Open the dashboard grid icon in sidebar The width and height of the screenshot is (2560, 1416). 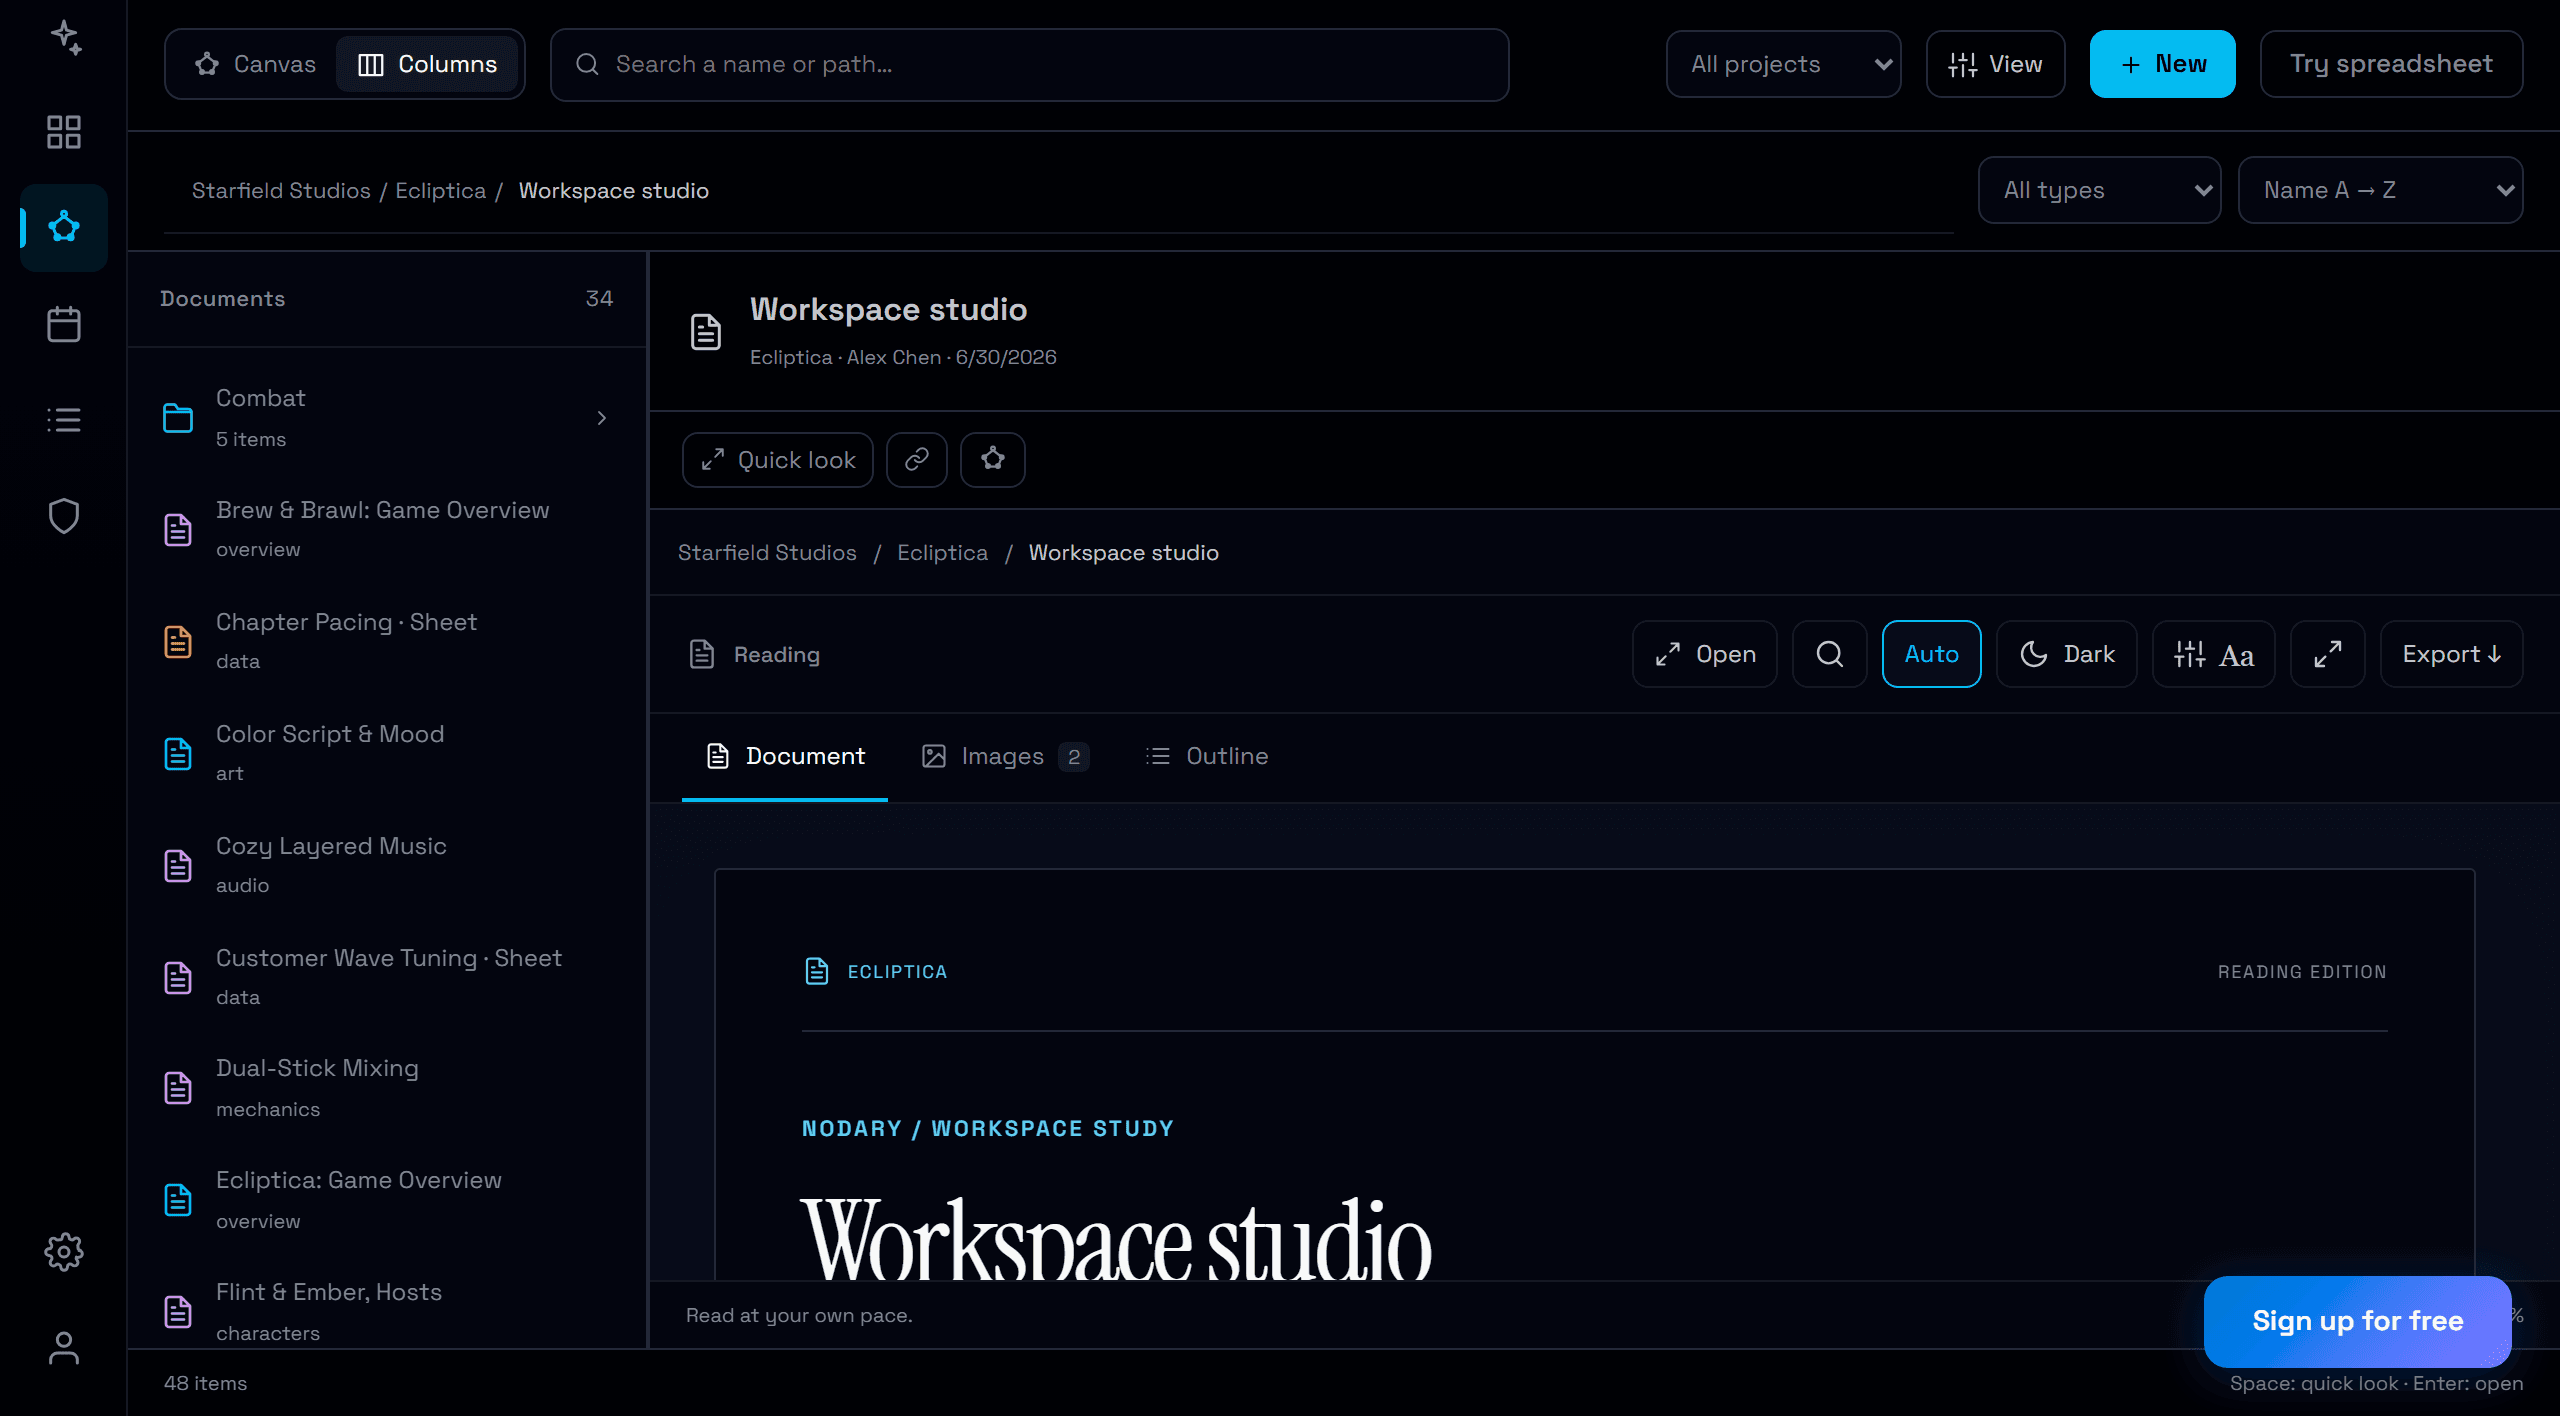coord(64,132)
